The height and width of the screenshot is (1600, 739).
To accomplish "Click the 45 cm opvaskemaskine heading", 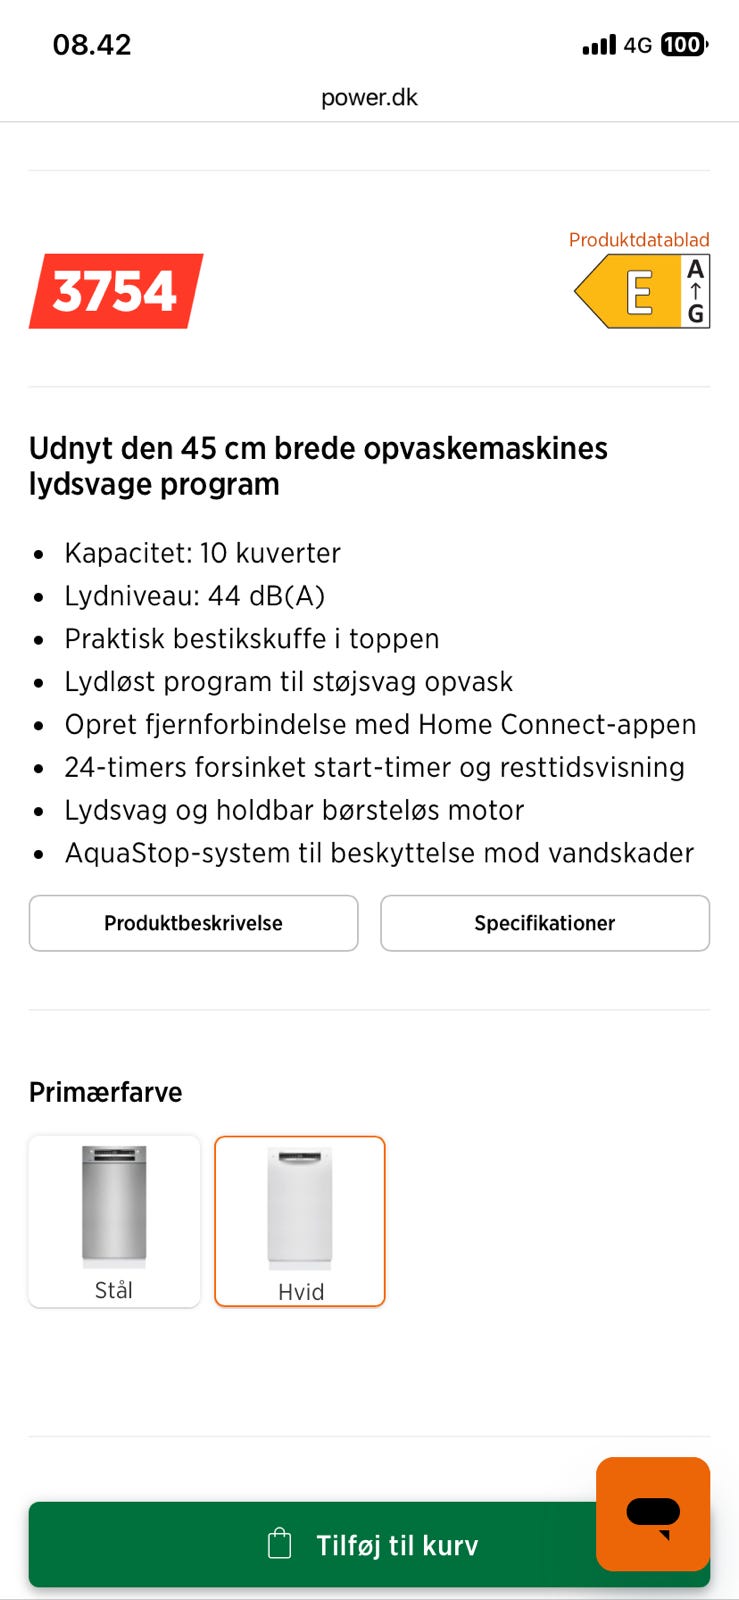I will (x=318, y=466).
